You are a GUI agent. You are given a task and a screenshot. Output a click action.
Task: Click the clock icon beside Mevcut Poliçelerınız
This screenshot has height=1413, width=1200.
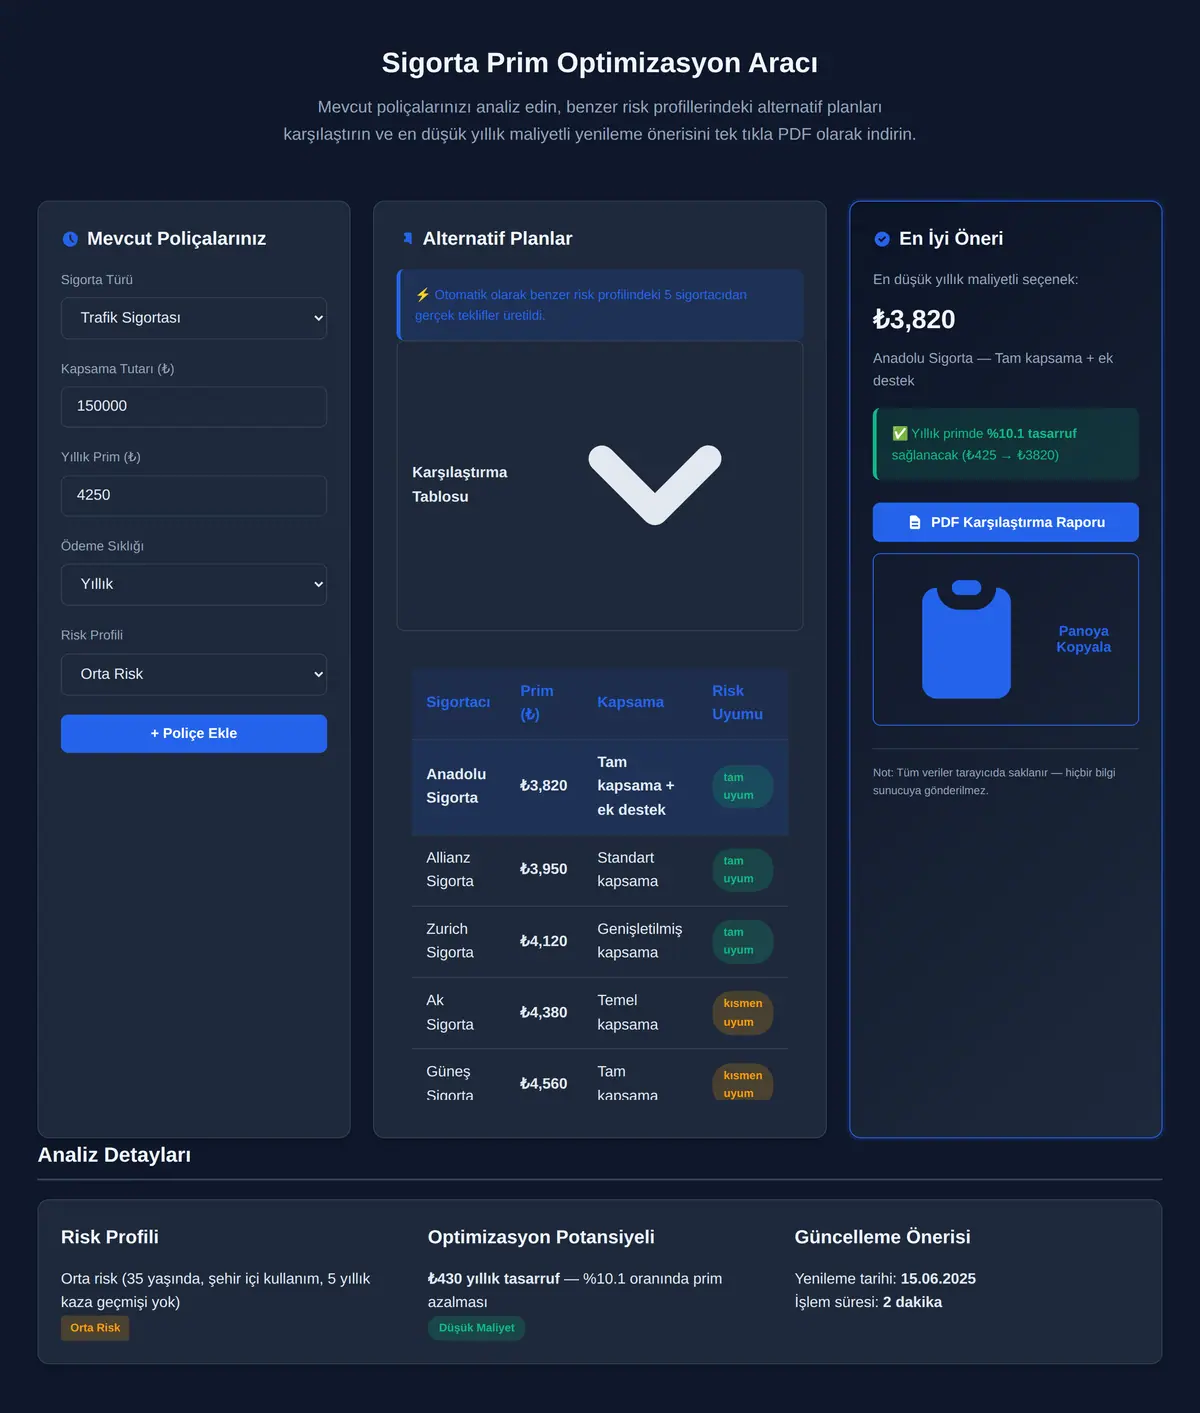coord(70,239)
